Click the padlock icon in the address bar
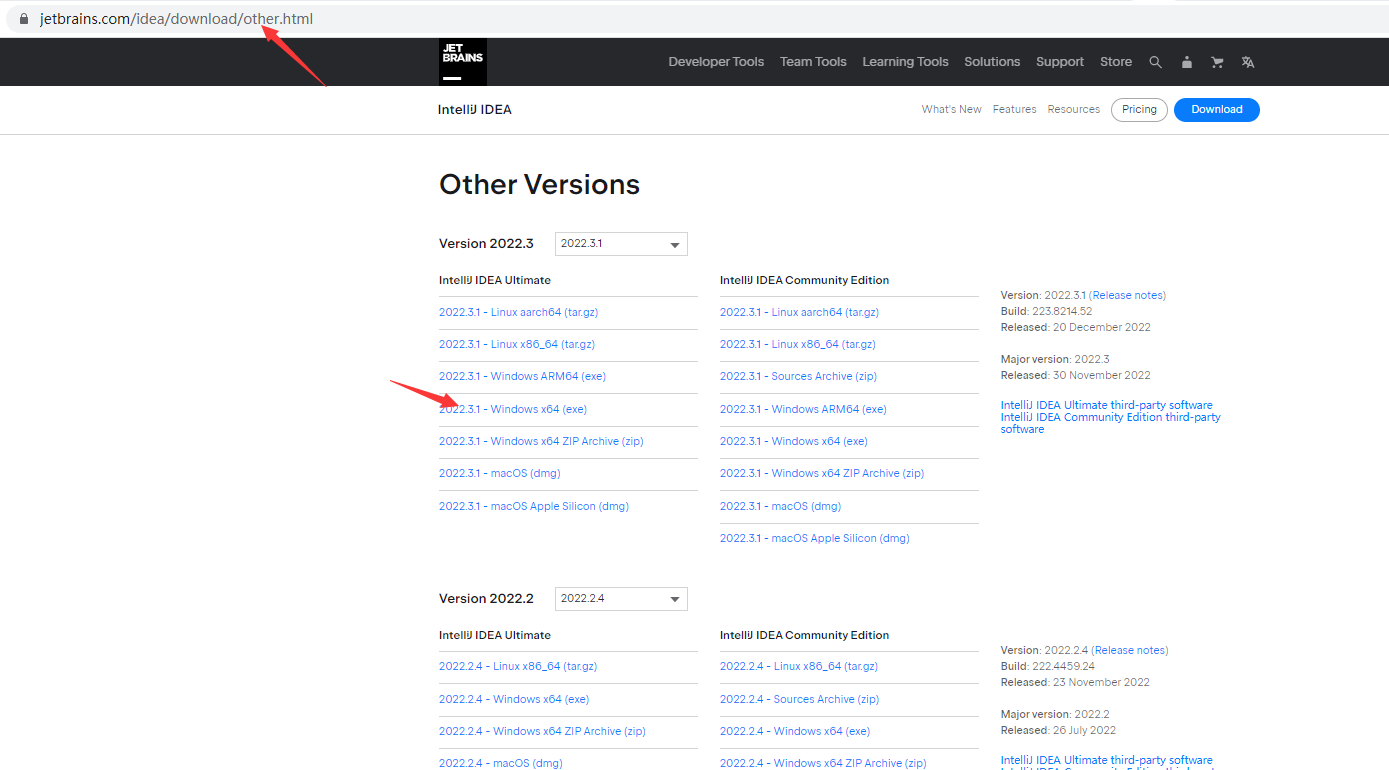 coord(24,19)
